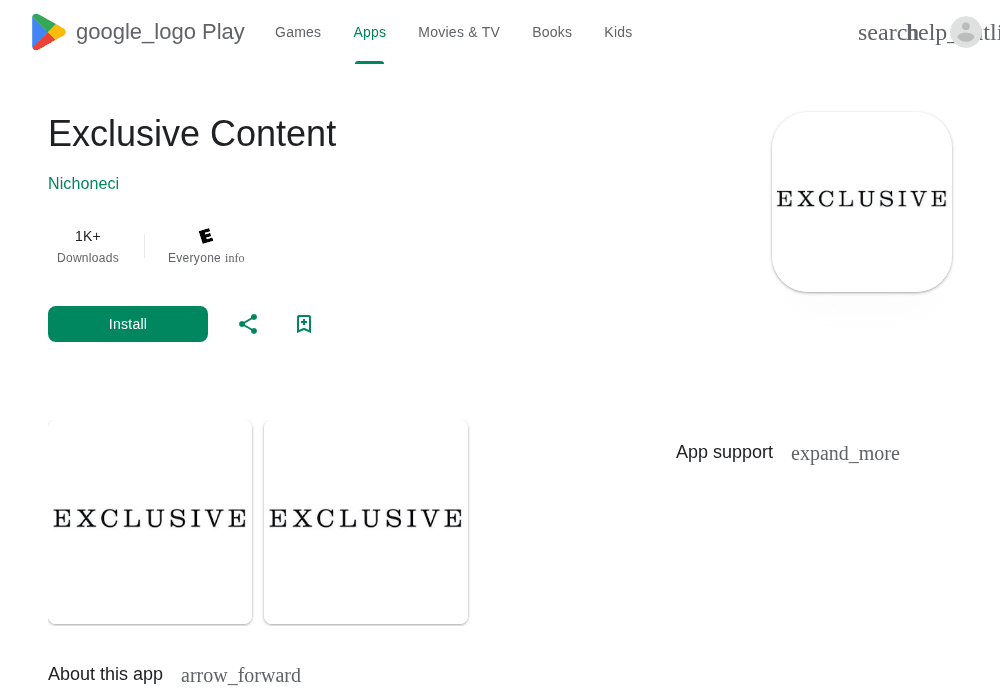Add app to wishlist bookmark icon
The image size is (1000, 700).
coord(304,324)
